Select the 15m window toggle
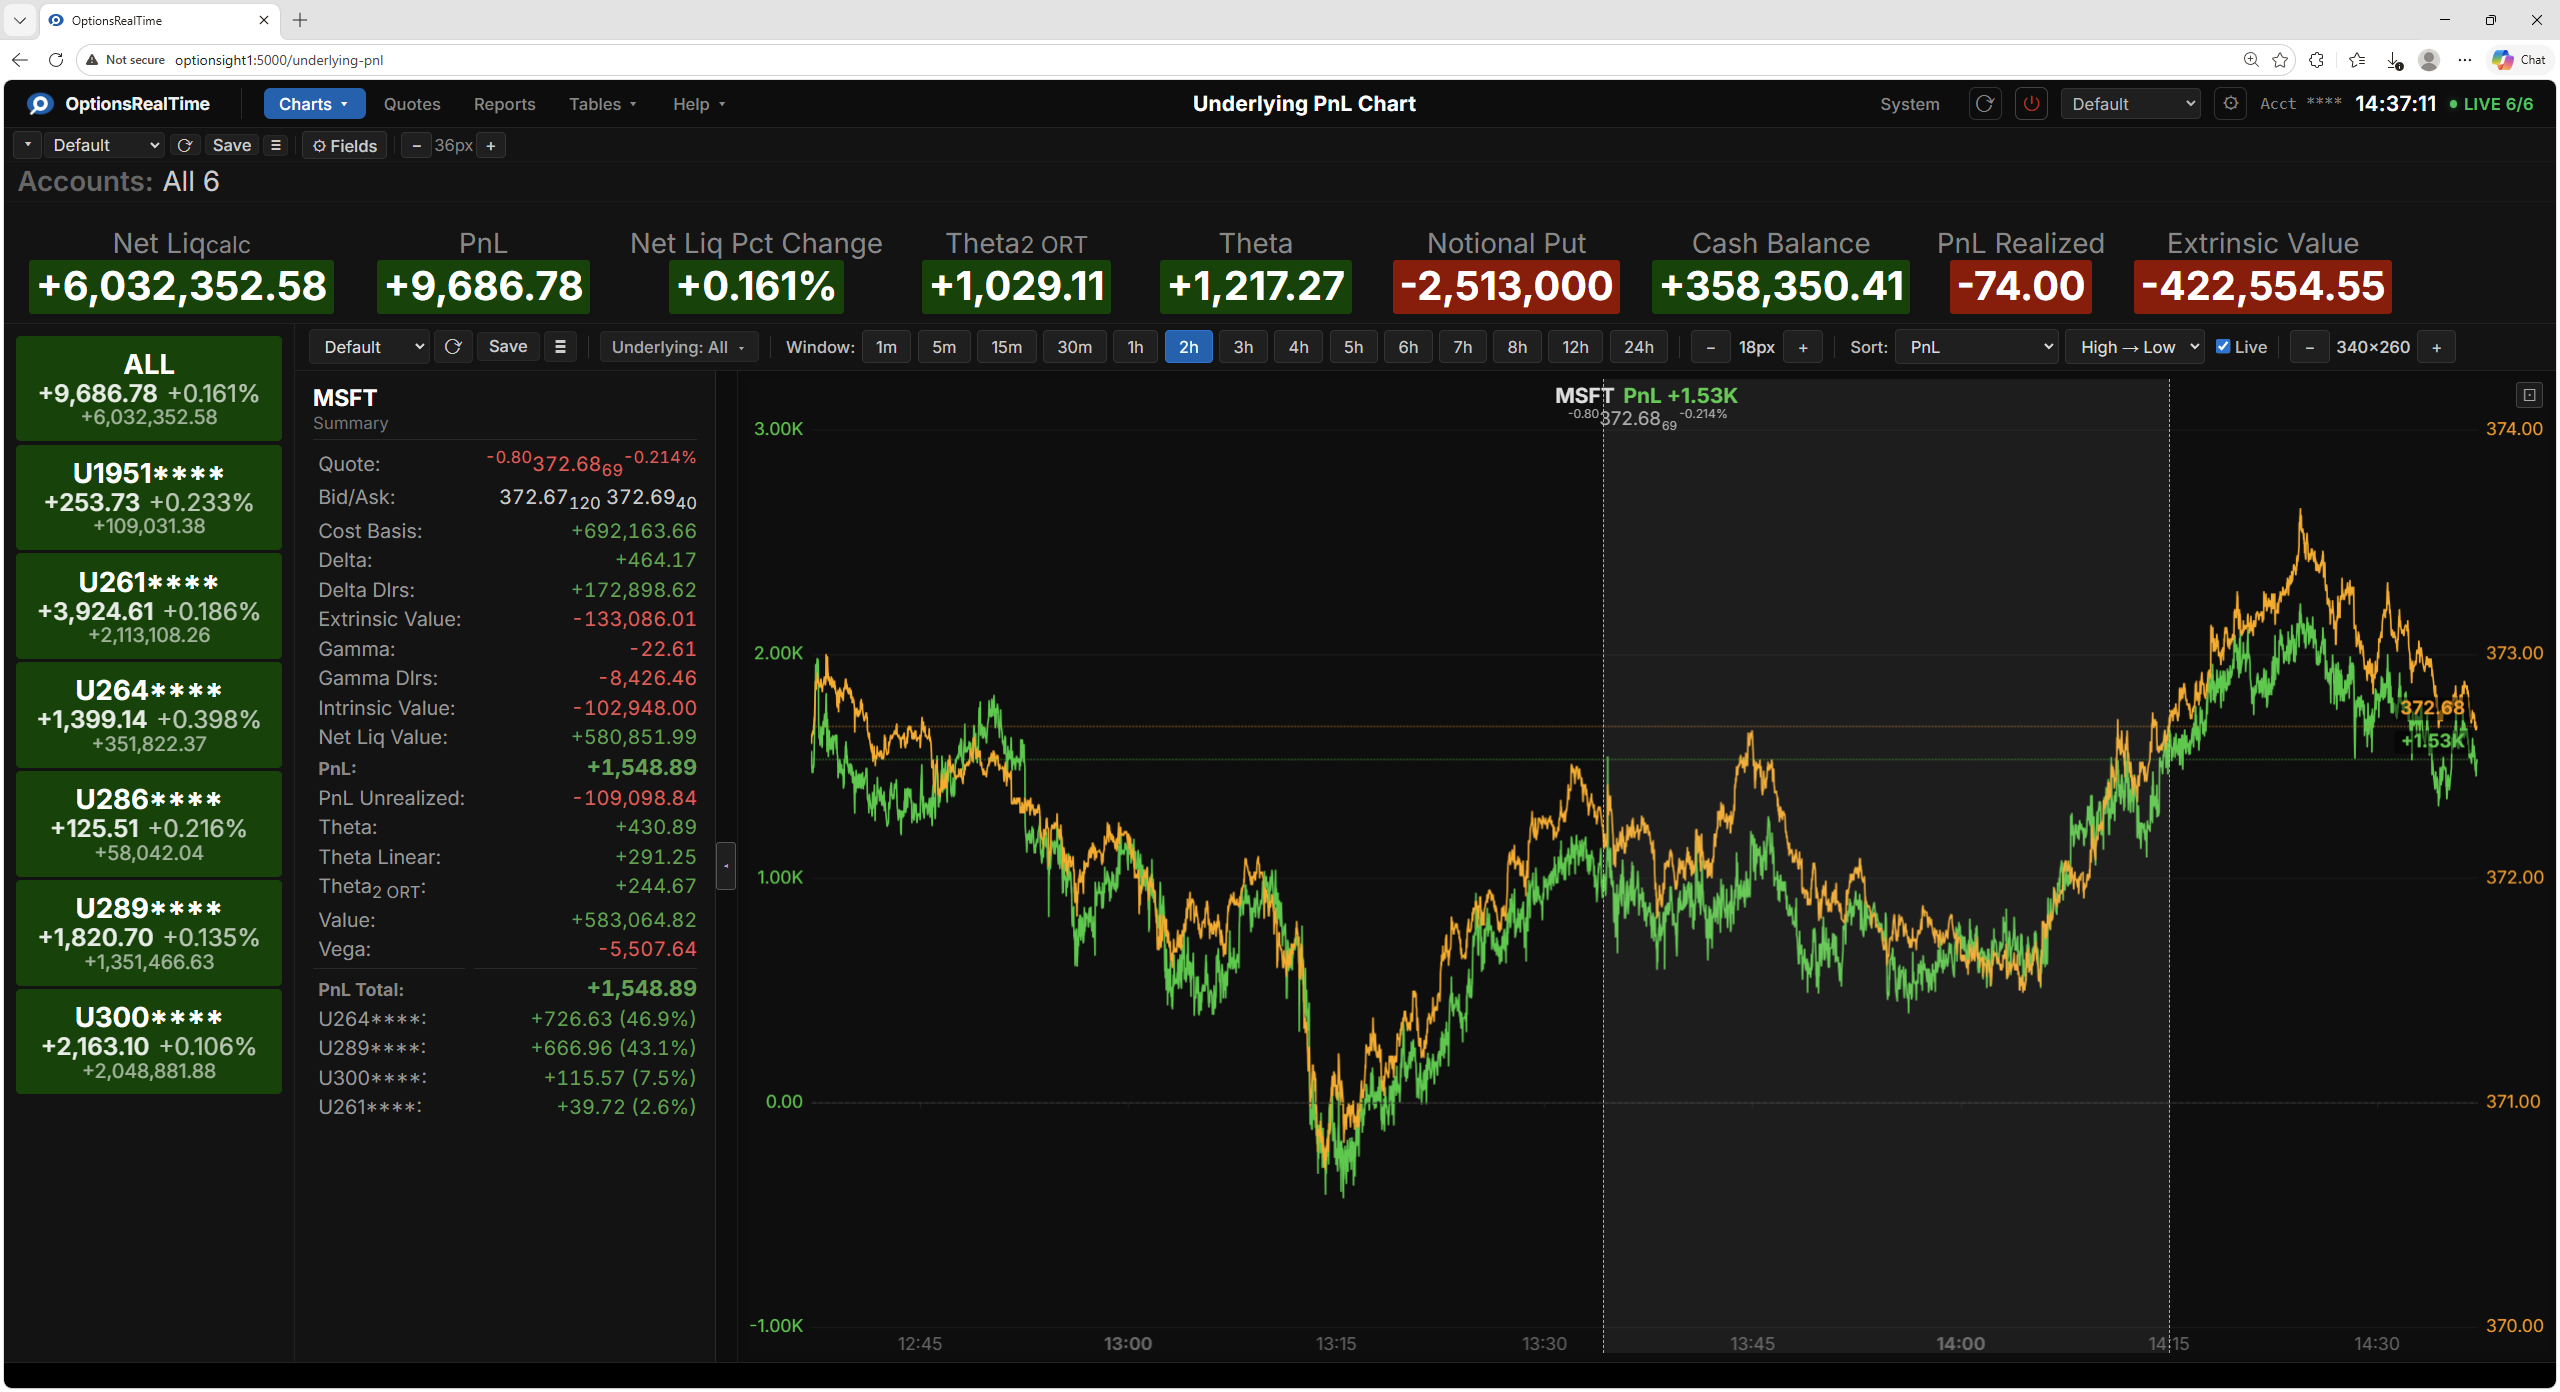Screen dimensions: 2560x1392 (x=1006, y=347)
